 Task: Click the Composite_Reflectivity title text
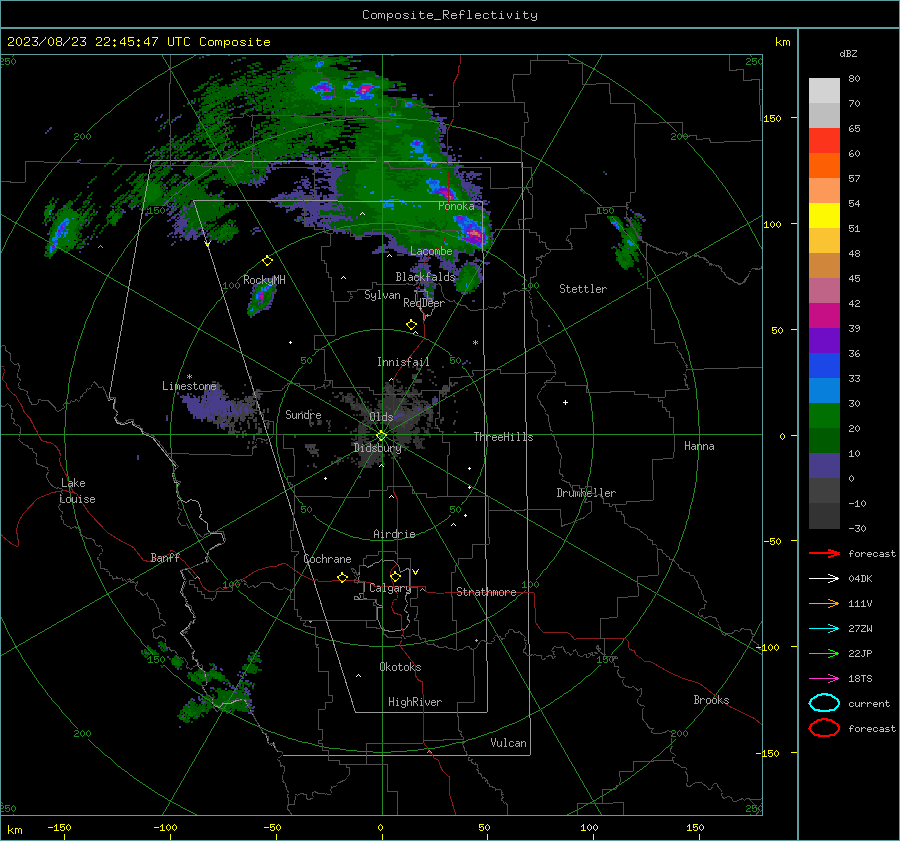449,15
